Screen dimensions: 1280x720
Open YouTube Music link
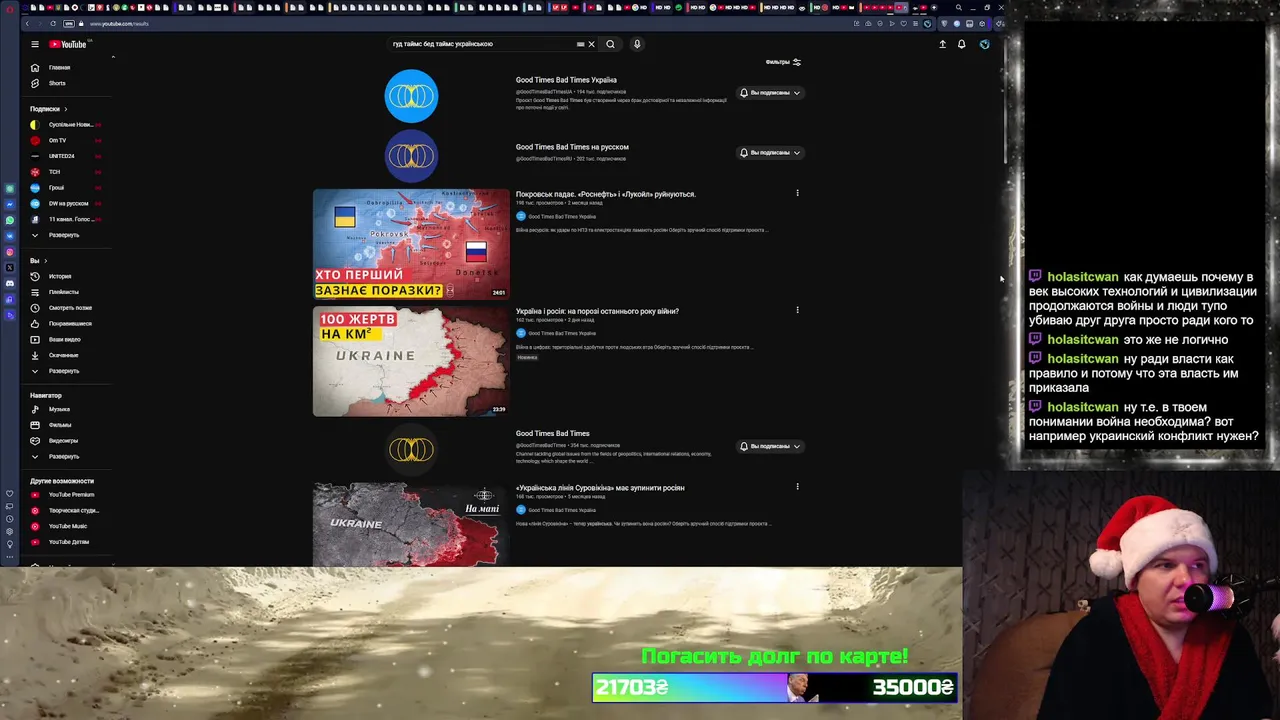(x=64, y=526)
